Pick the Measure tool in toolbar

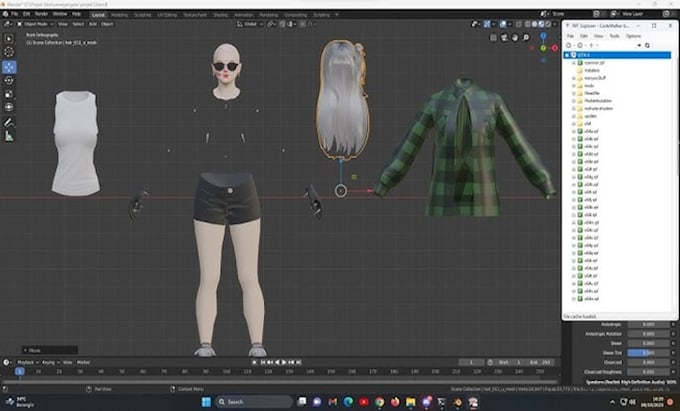tap(9, 135)
